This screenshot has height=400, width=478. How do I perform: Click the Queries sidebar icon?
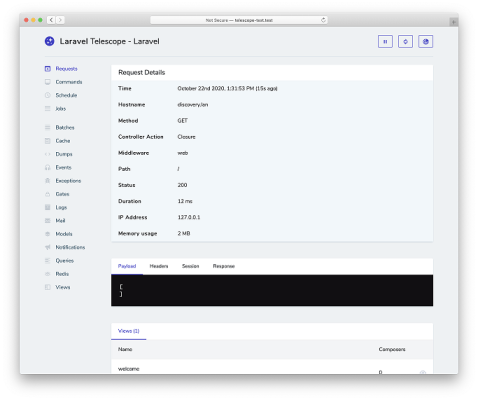[48, 261]
